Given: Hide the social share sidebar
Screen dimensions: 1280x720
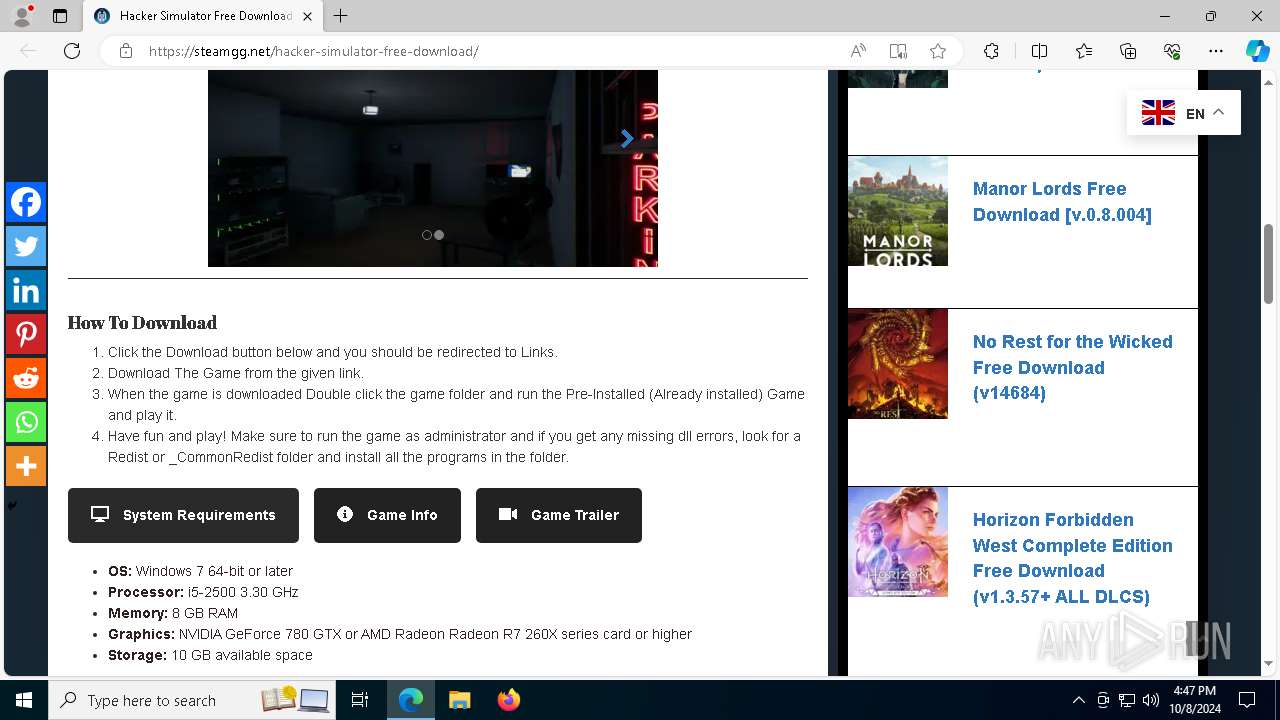Looking at the screenshot, I should [x=12, y=506].
